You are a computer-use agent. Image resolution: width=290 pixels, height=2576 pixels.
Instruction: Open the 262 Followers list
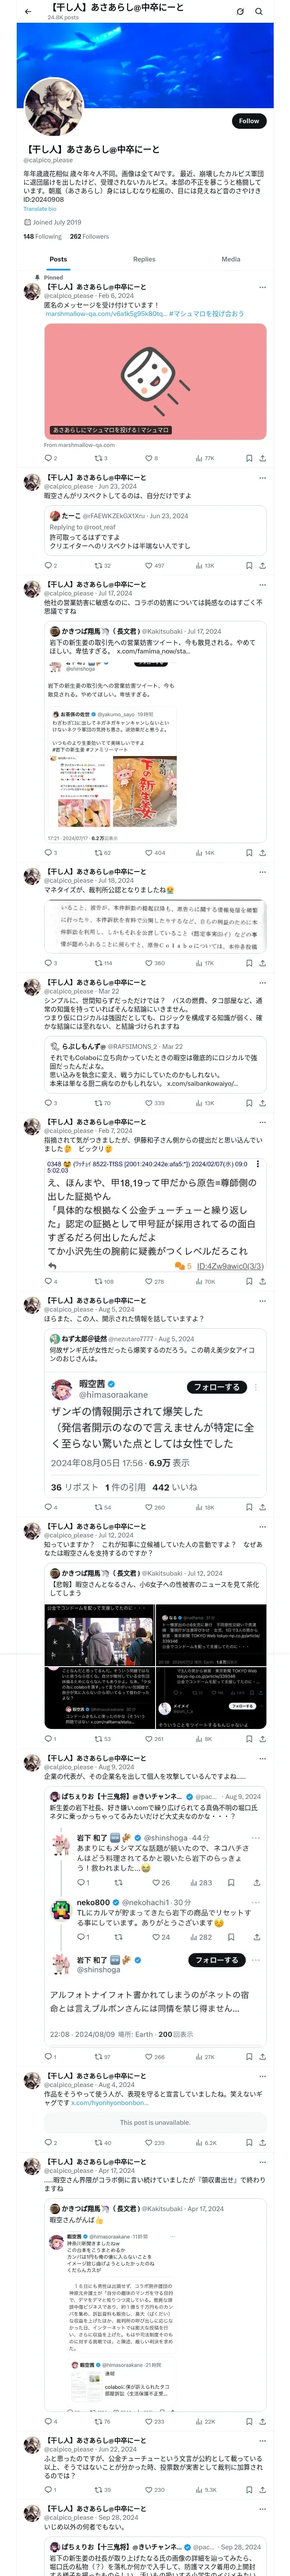click(89, 237)
